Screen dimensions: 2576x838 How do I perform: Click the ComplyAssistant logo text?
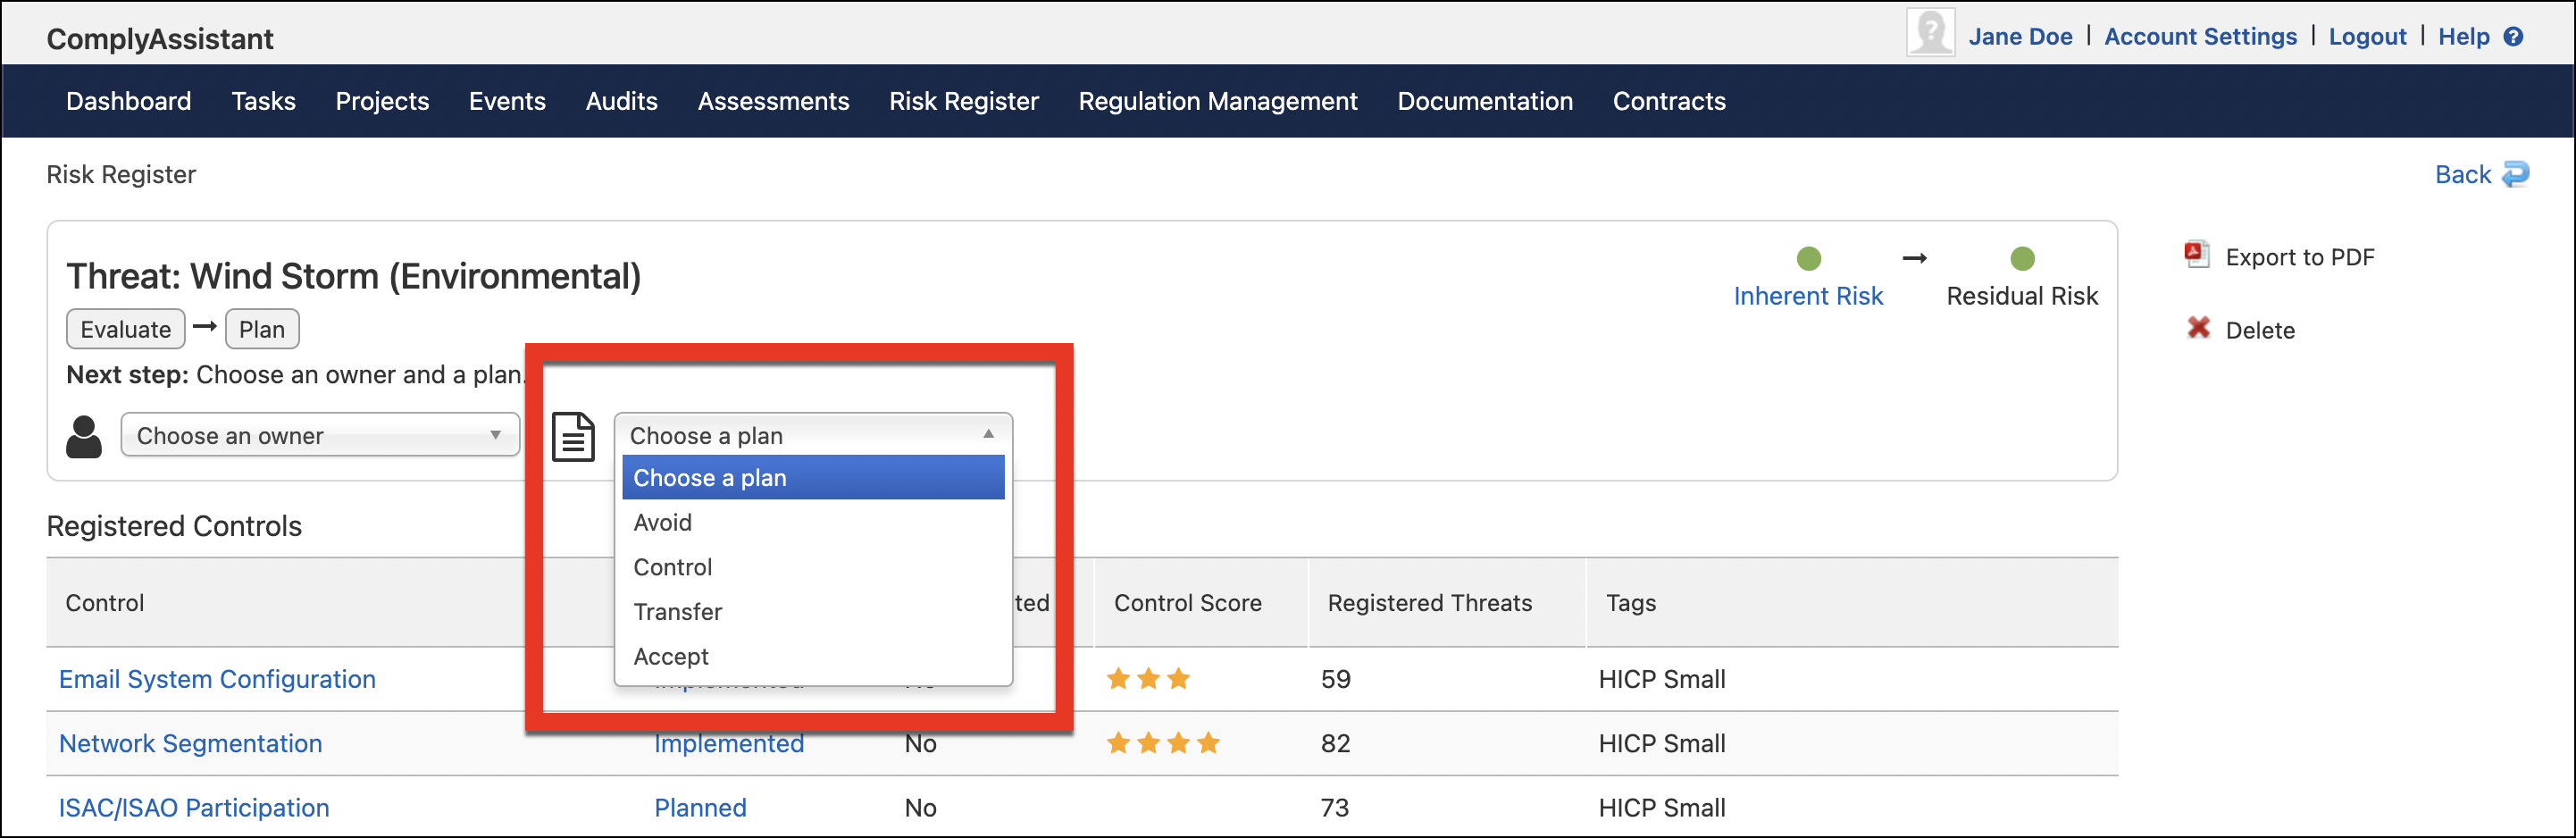(159, 38)
